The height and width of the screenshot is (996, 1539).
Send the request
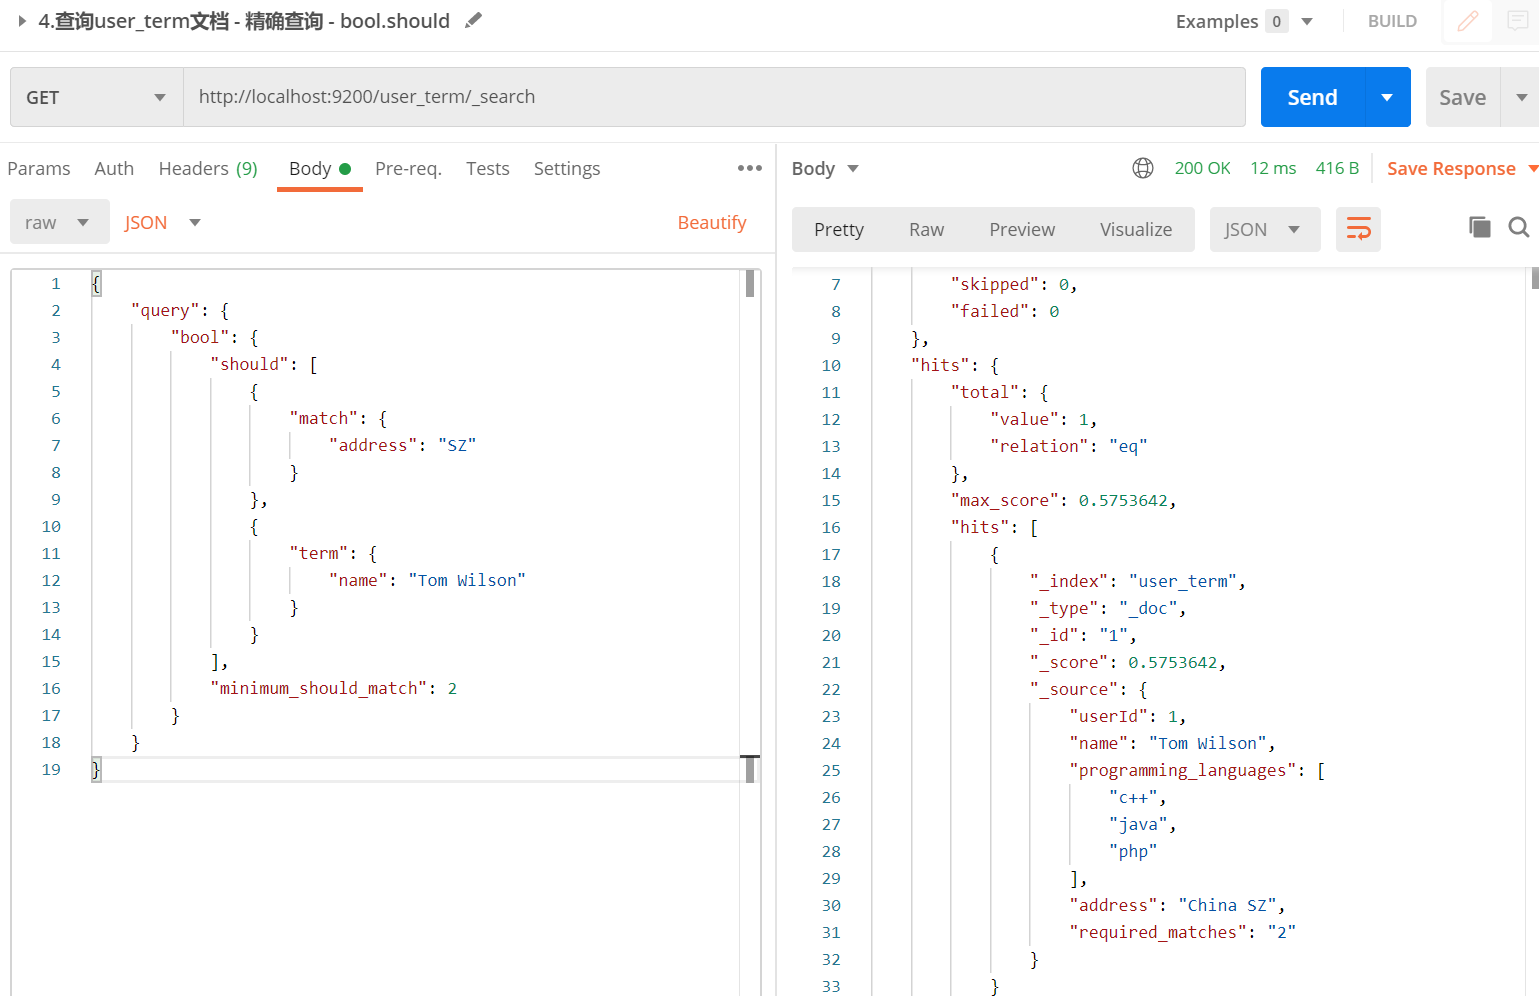click(x=1312, y=97)
